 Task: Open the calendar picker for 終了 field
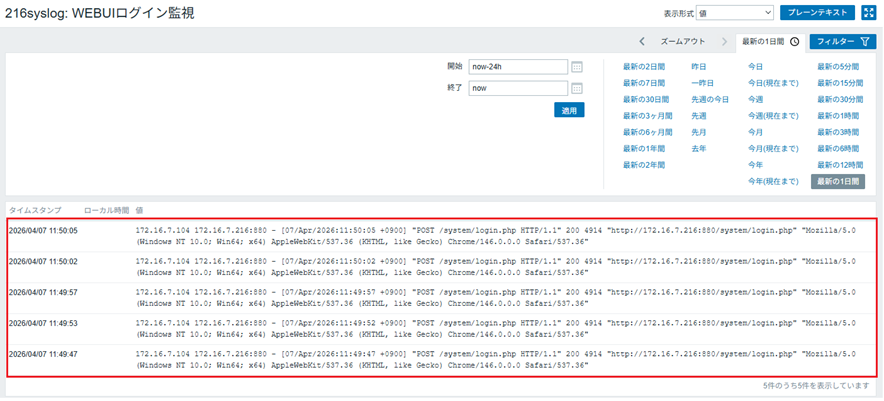coord(577,89)
